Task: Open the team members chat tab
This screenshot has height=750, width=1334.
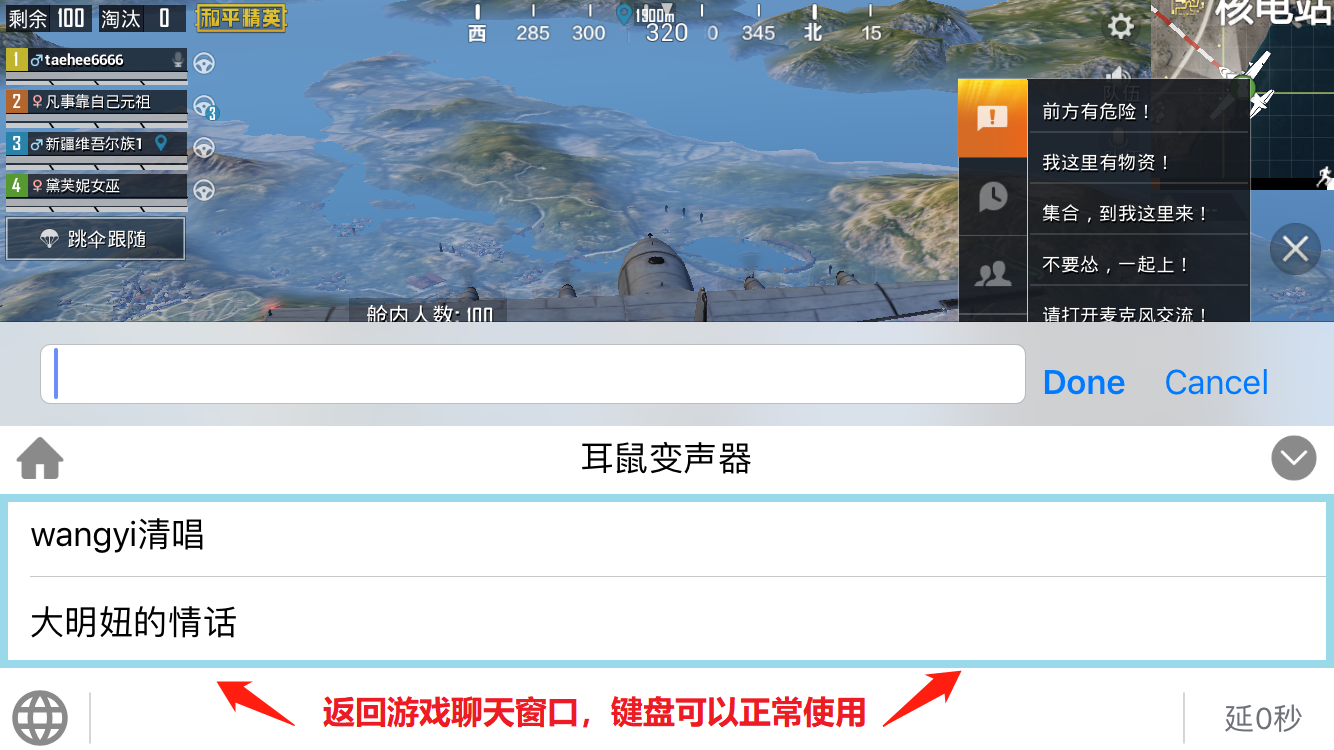Action: click(992, 274)
